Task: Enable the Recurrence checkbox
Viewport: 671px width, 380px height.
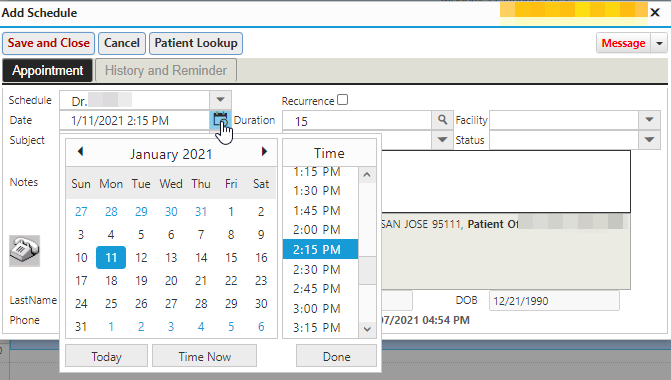Action: pos(342,100)
